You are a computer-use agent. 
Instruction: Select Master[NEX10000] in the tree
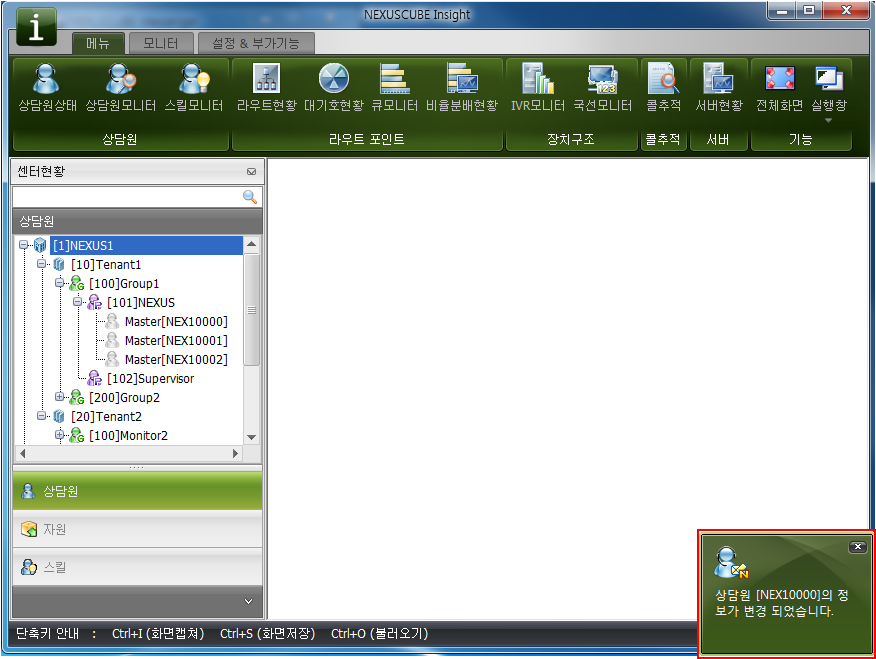click(176, 321)
